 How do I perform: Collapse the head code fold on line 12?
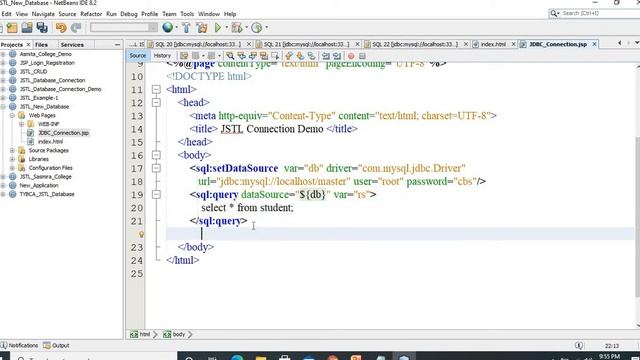[156, 102]
